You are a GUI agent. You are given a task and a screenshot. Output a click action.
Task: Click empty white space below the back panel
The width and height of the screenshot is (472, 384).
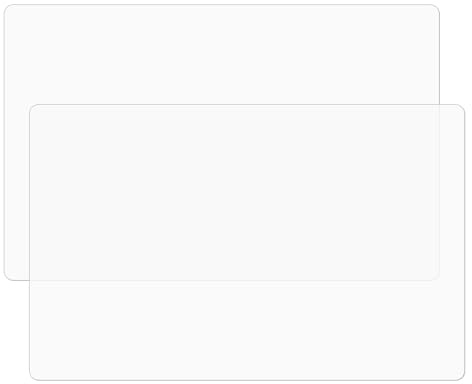click(x=15, y=332)
